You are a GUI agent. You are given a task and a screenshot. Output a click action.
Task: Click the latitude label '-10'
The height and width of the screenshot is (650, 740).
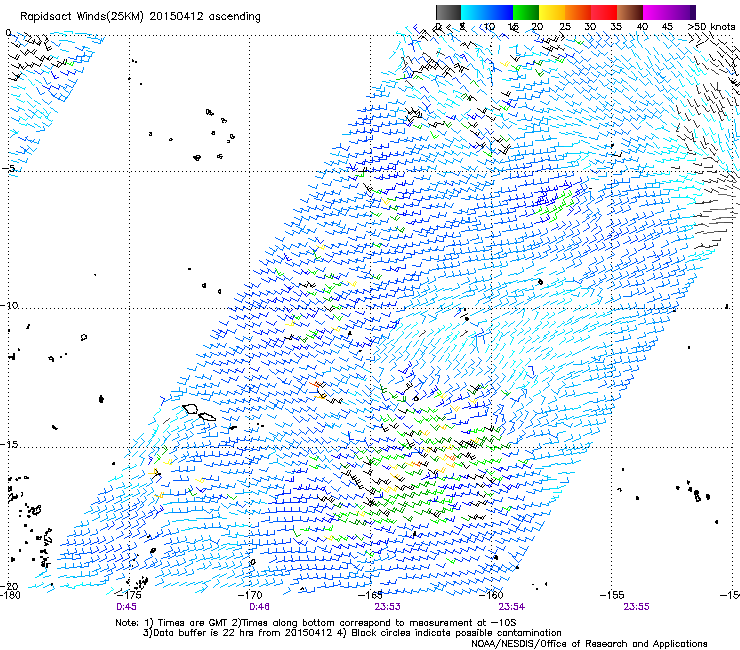9,305
